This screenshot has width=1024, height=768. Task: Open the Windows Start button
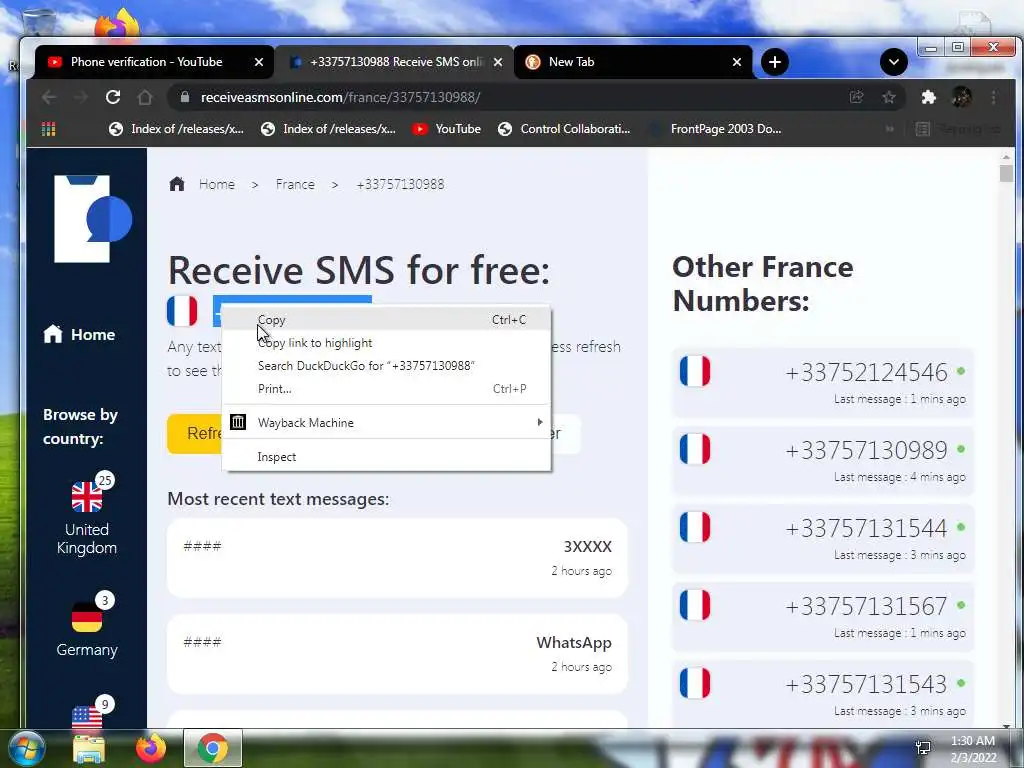[26, 748]
